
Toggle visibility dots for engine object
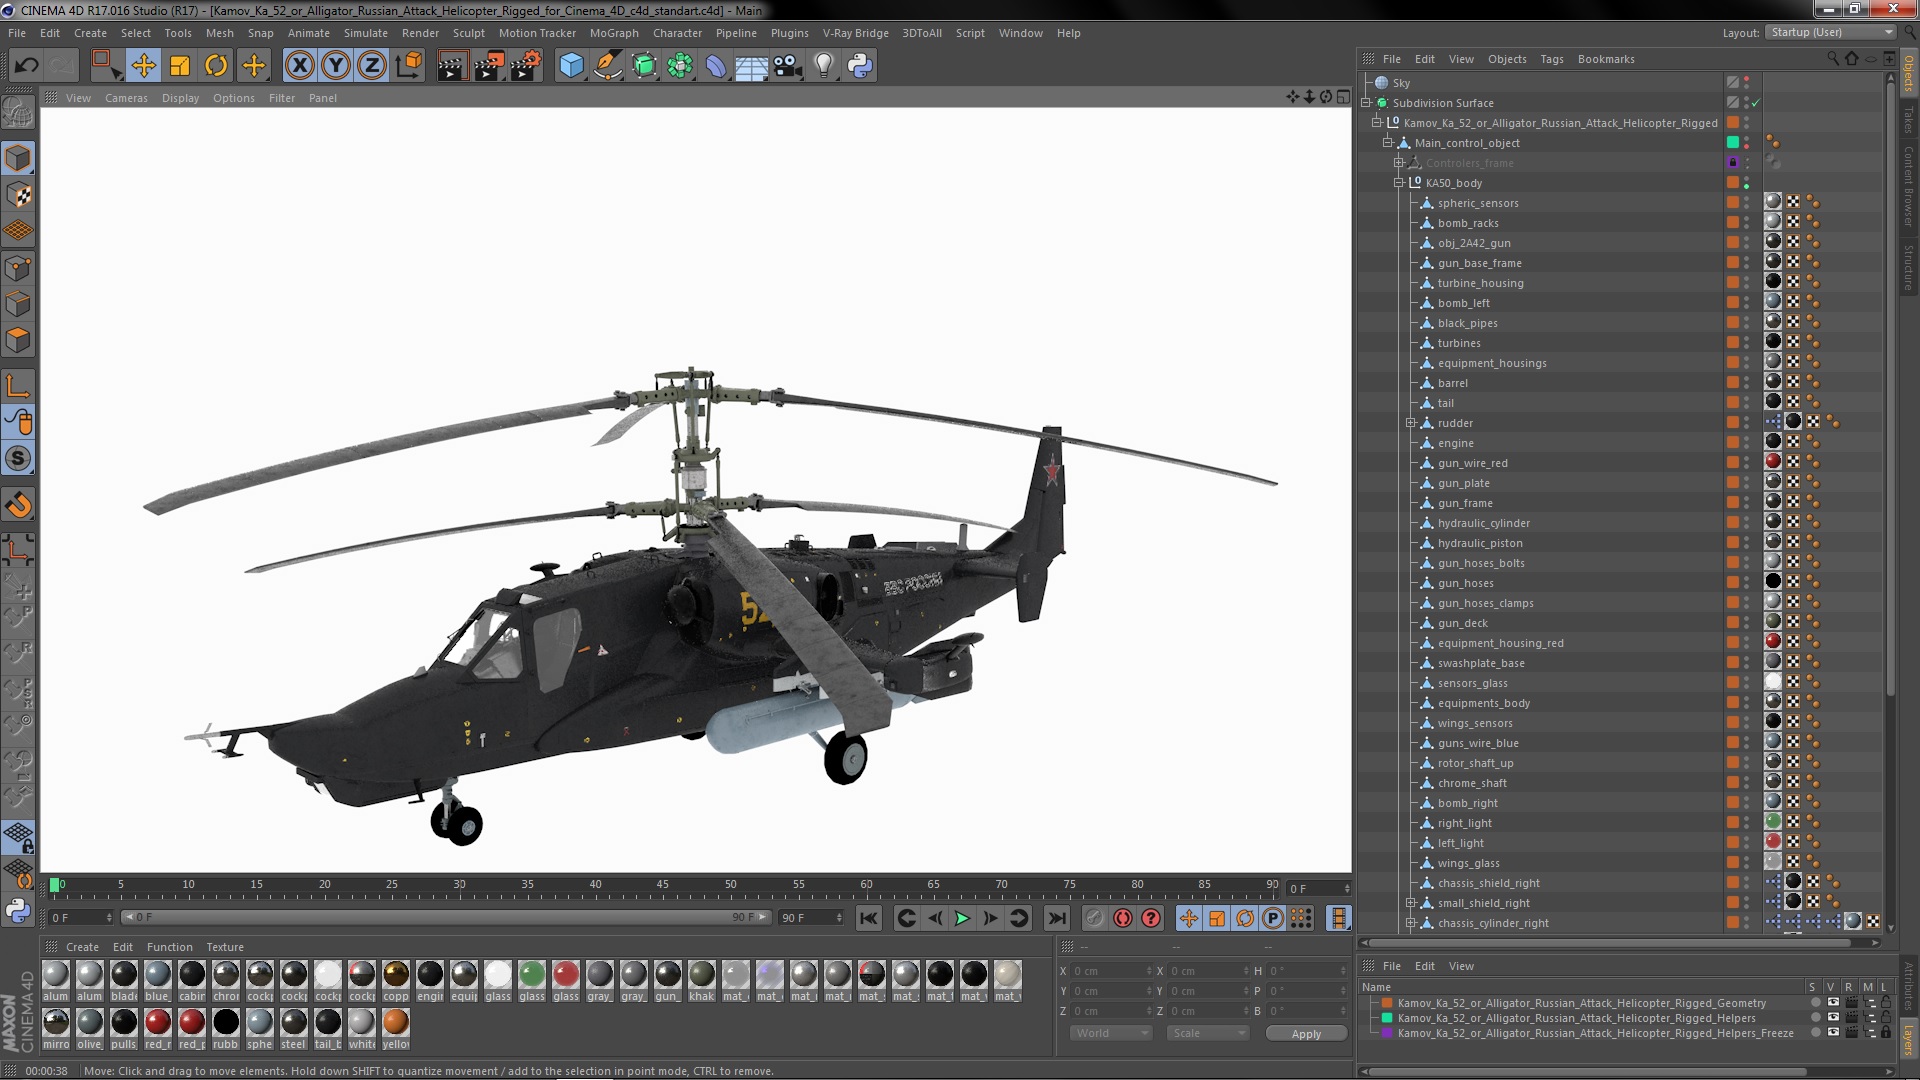(x=1747, y=443)
